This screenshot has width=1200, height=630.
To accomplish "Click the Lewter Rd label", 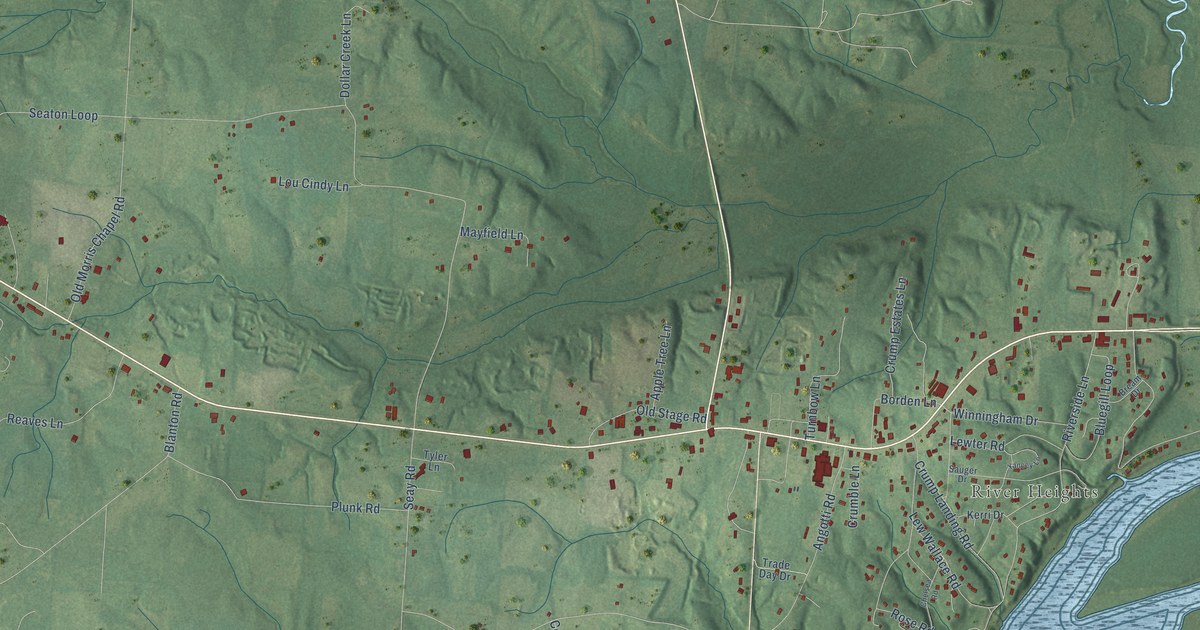I will (977, 443).
